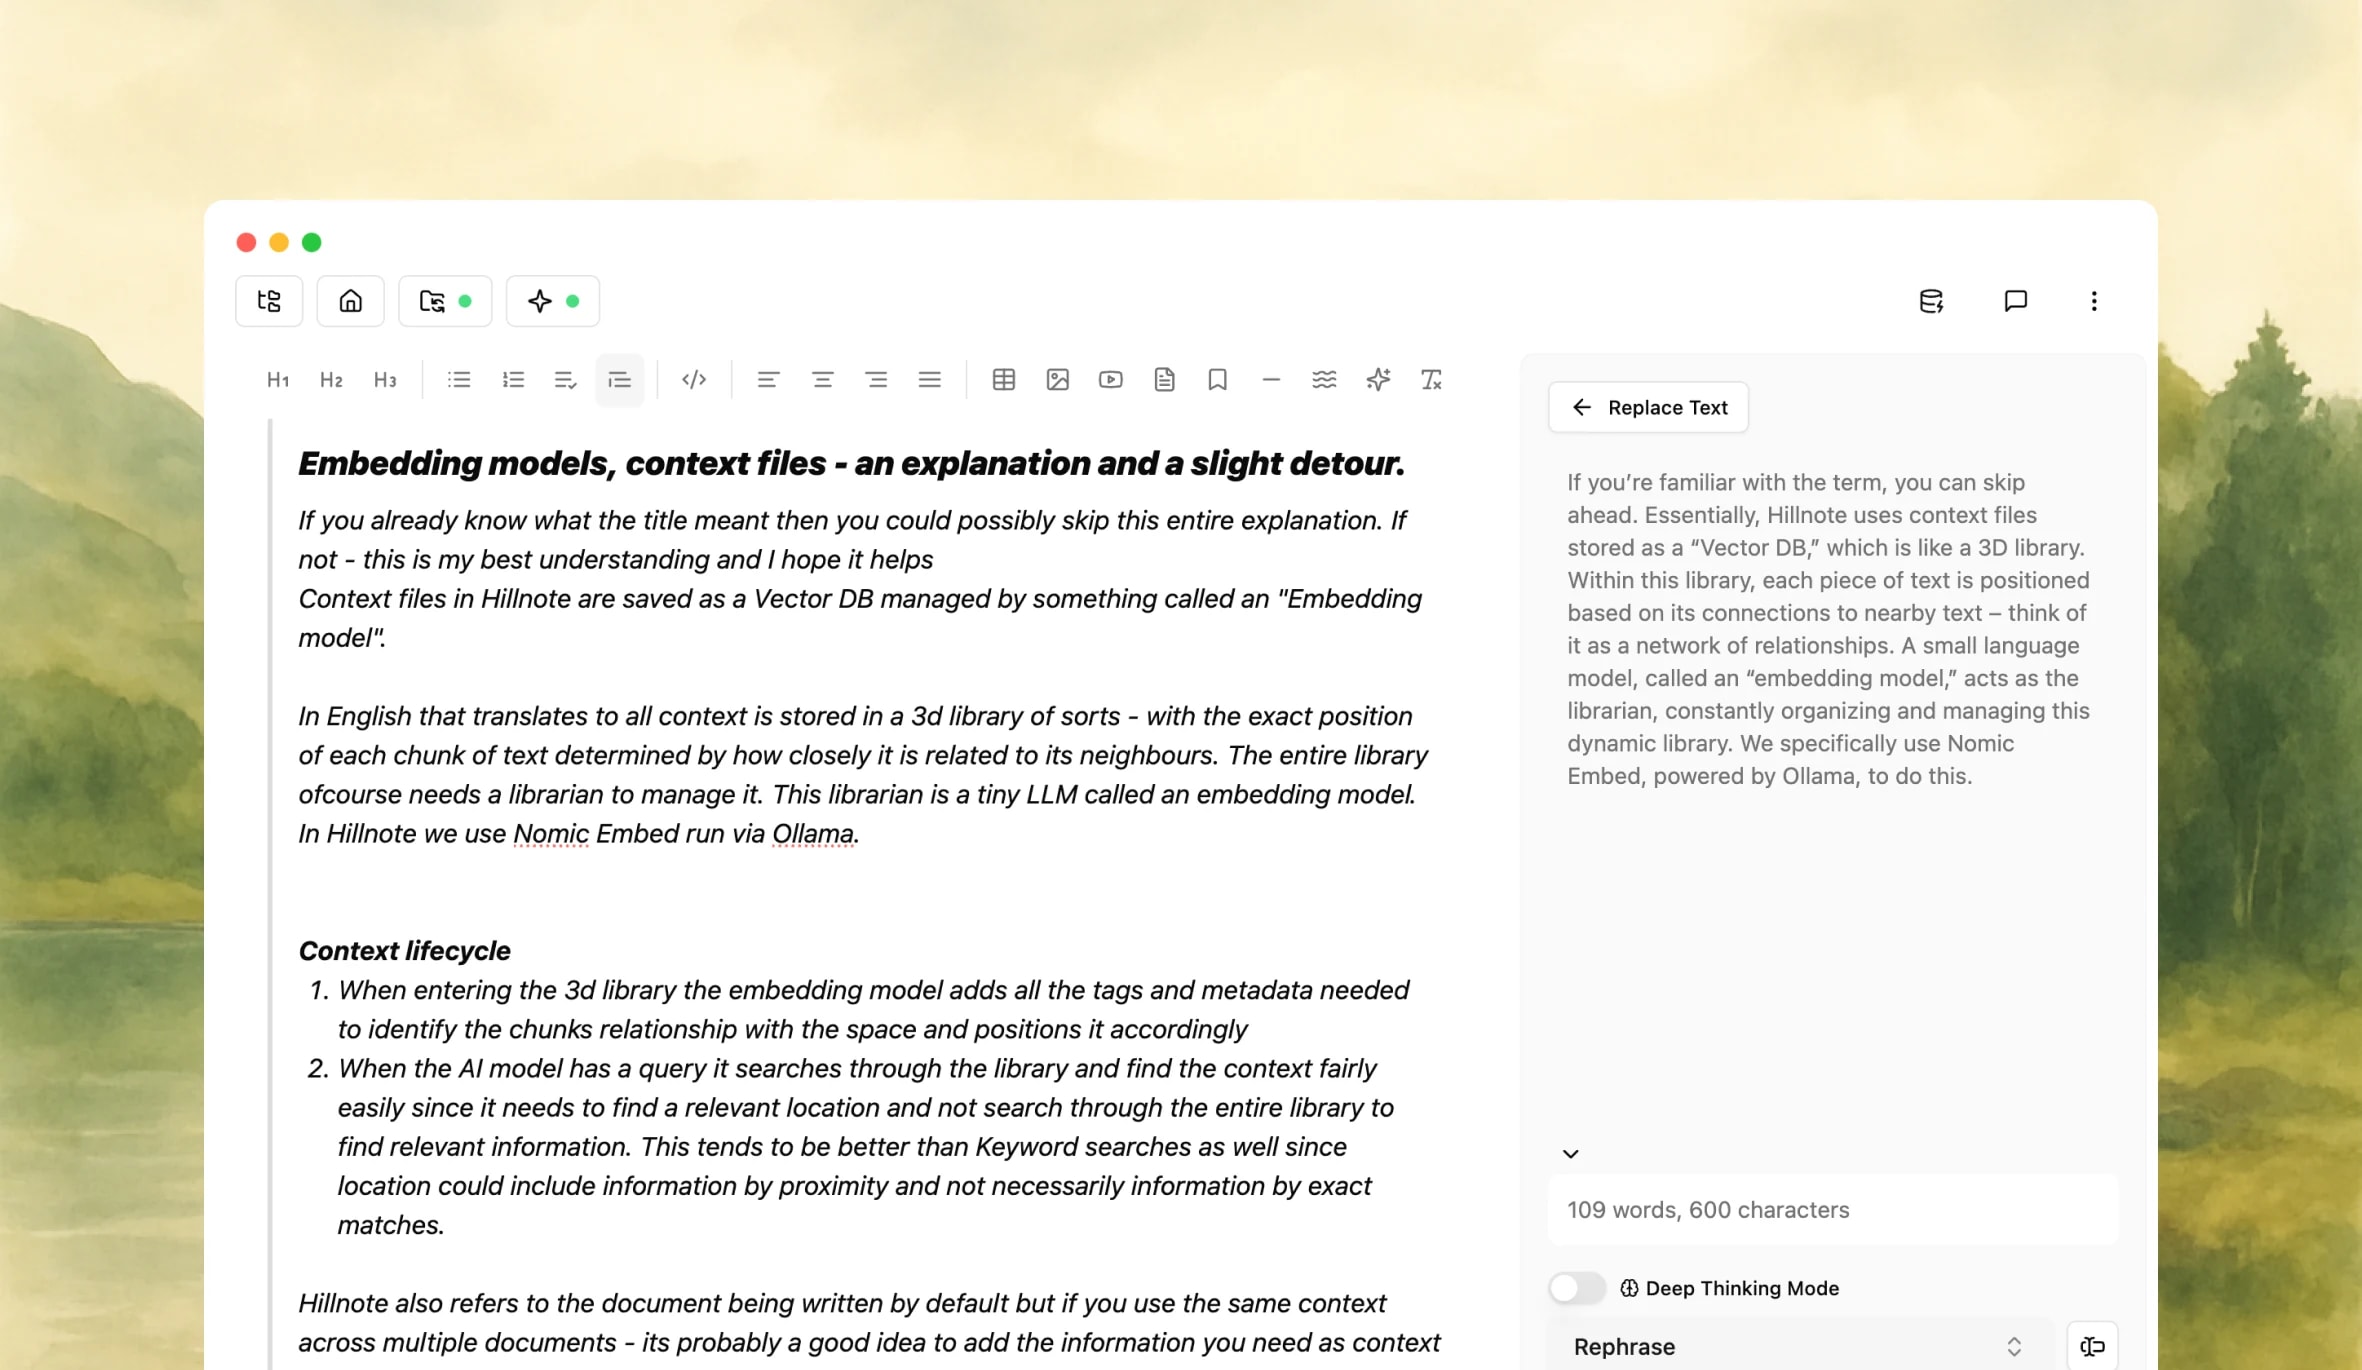The height and width of the screenshot is (1370, 2362).
Task: Toggle the highlighted blockquote indent button
Action: (620, 380)
